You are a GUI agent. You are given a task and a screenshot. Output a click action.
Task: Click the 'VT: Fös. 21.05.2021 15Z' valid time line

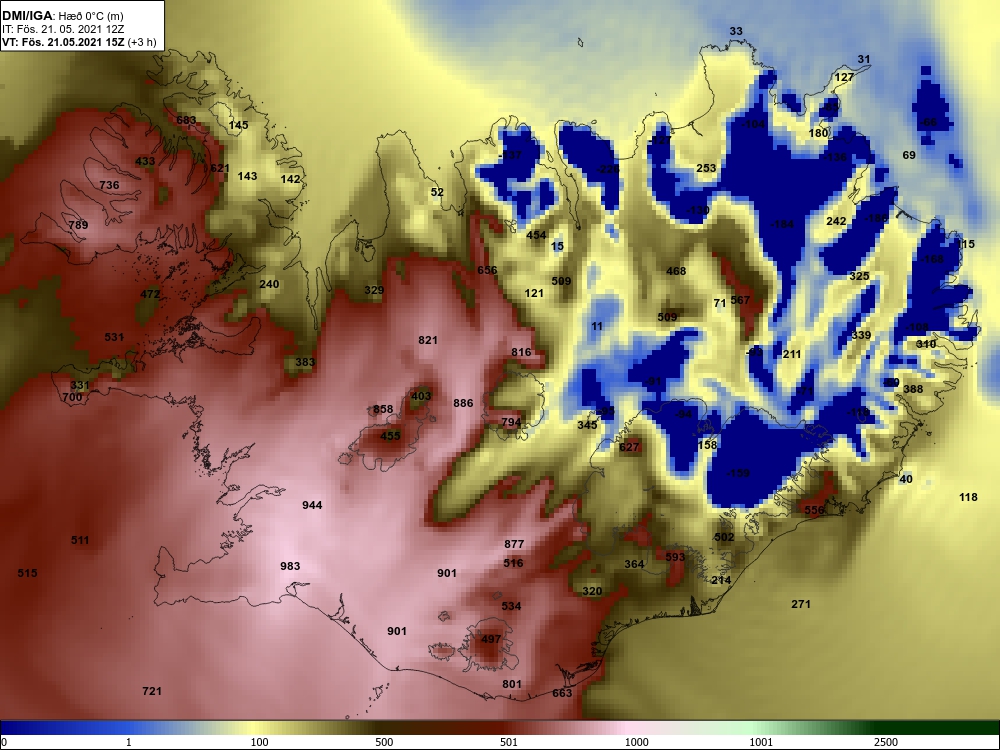64,42
